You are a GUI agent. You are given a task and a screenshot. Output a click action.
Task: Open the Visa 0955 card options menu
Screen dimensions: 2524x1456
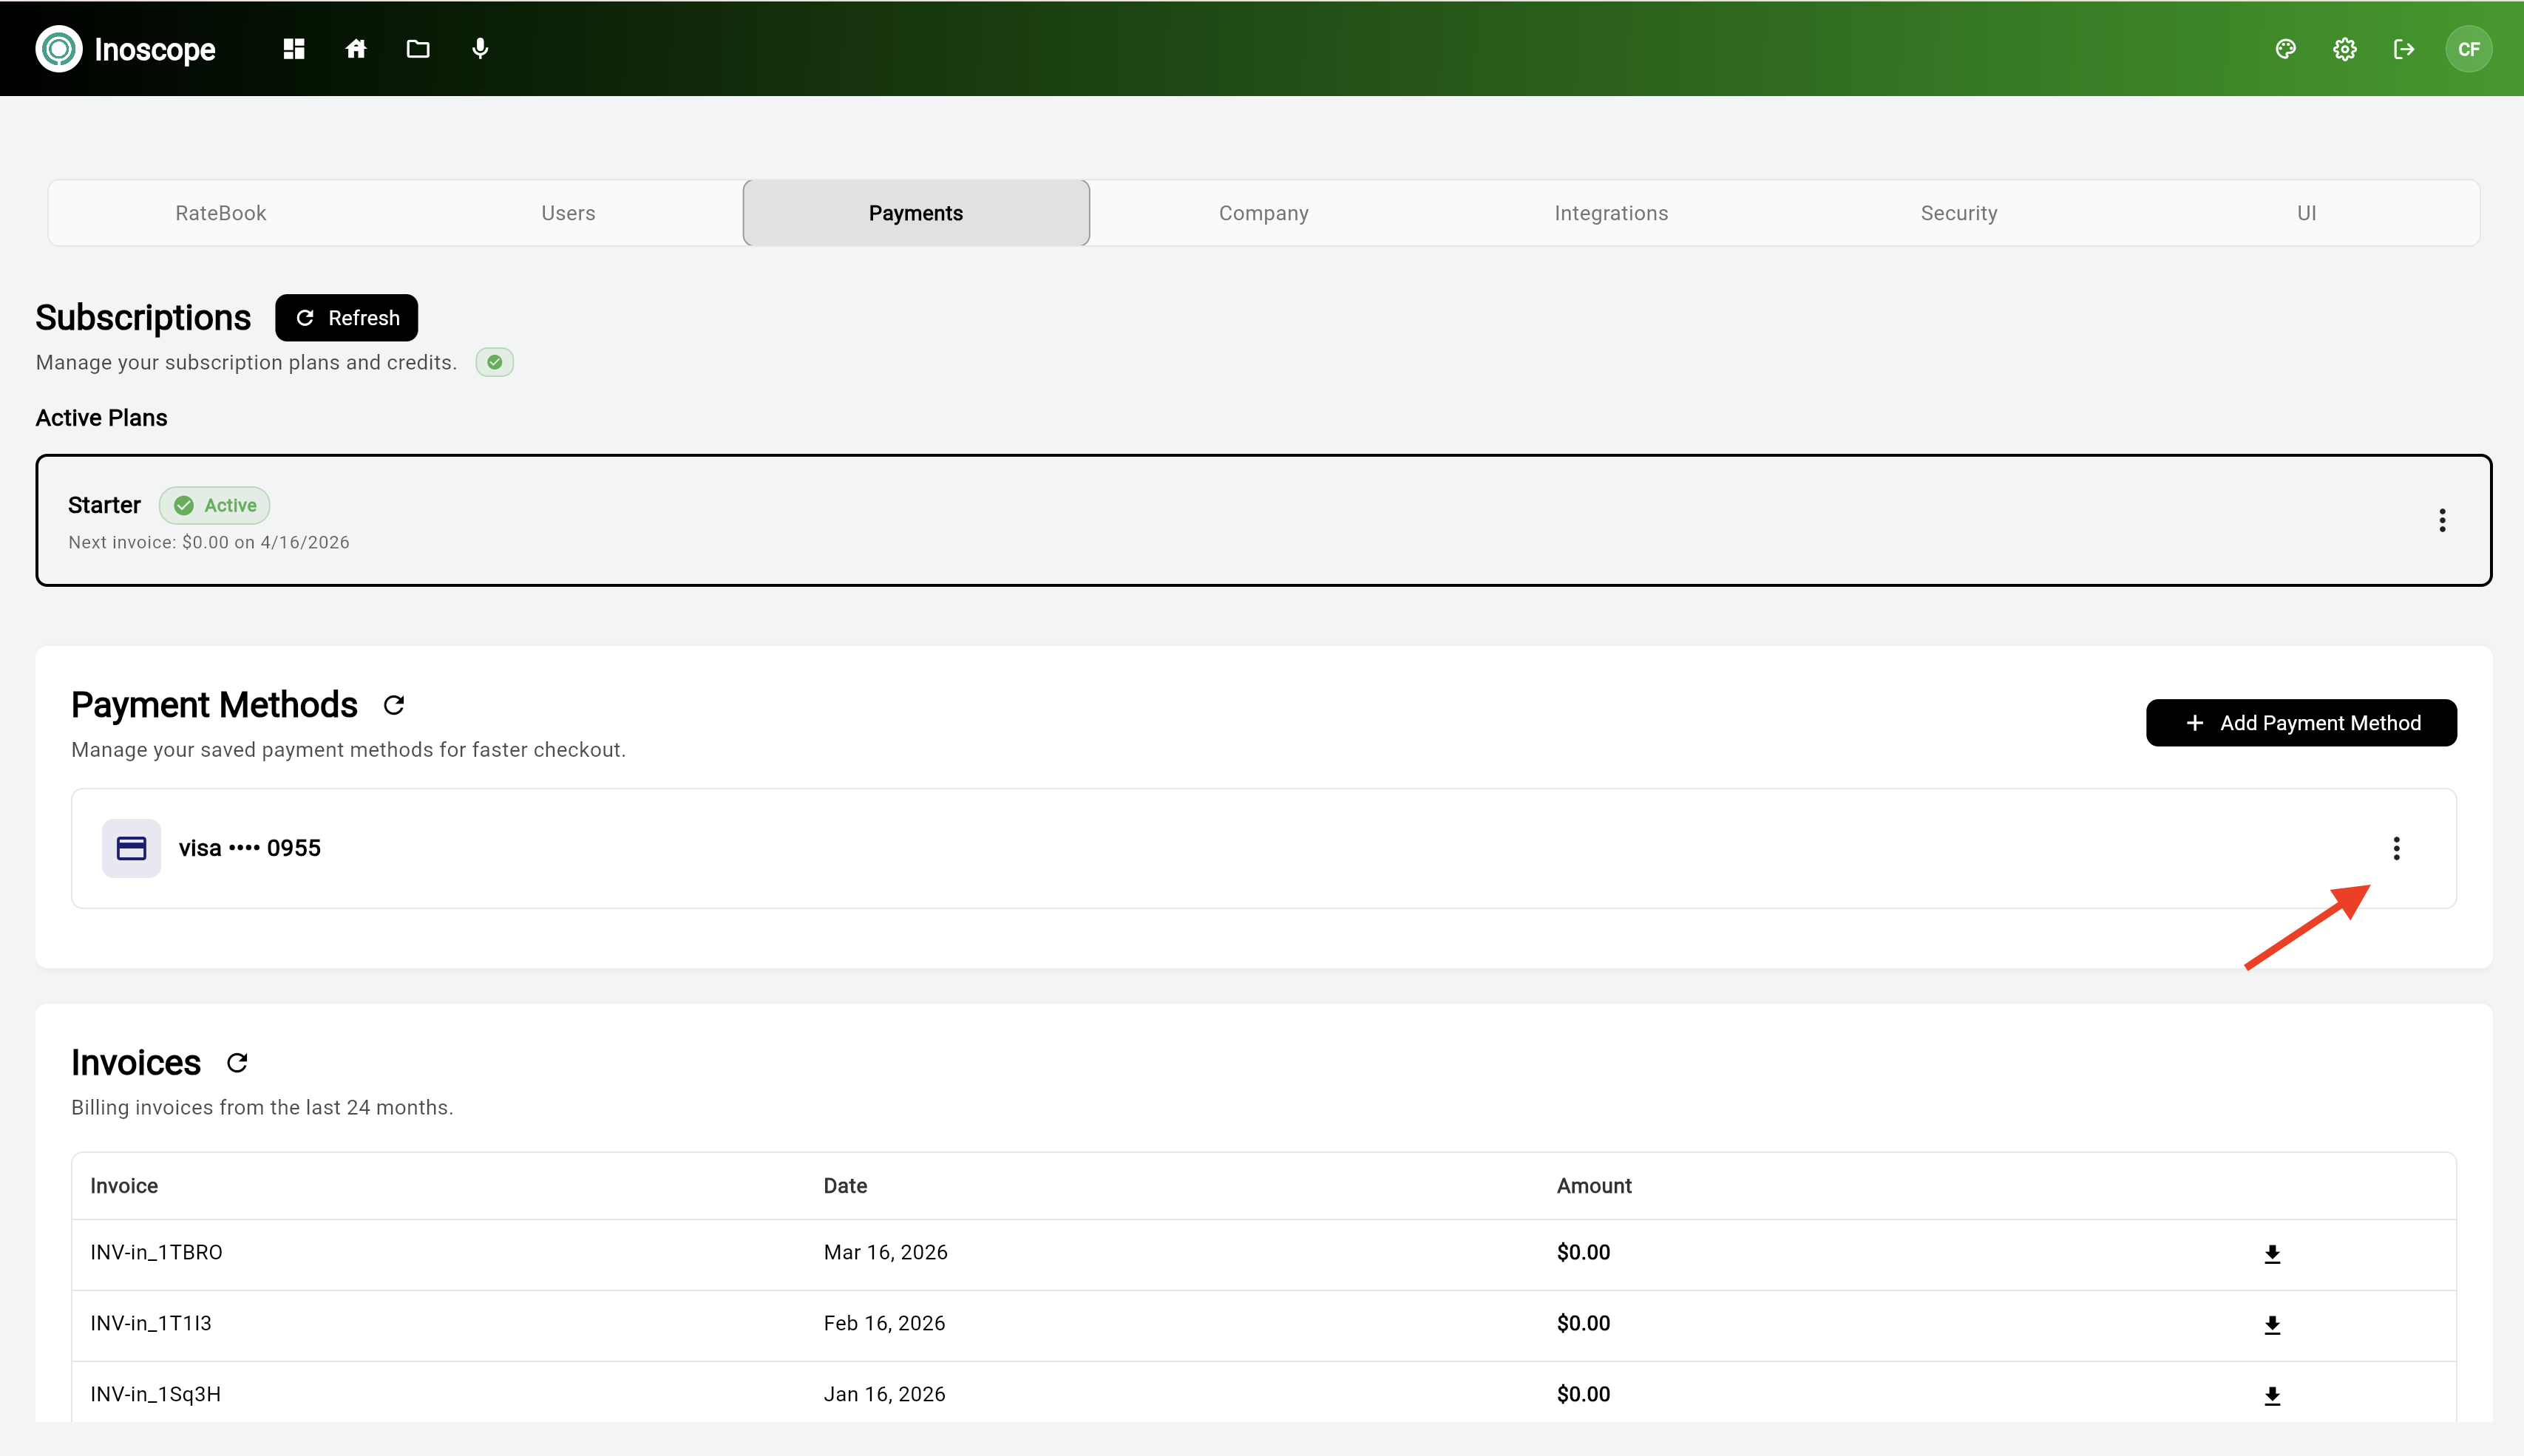click(2397, 847)
